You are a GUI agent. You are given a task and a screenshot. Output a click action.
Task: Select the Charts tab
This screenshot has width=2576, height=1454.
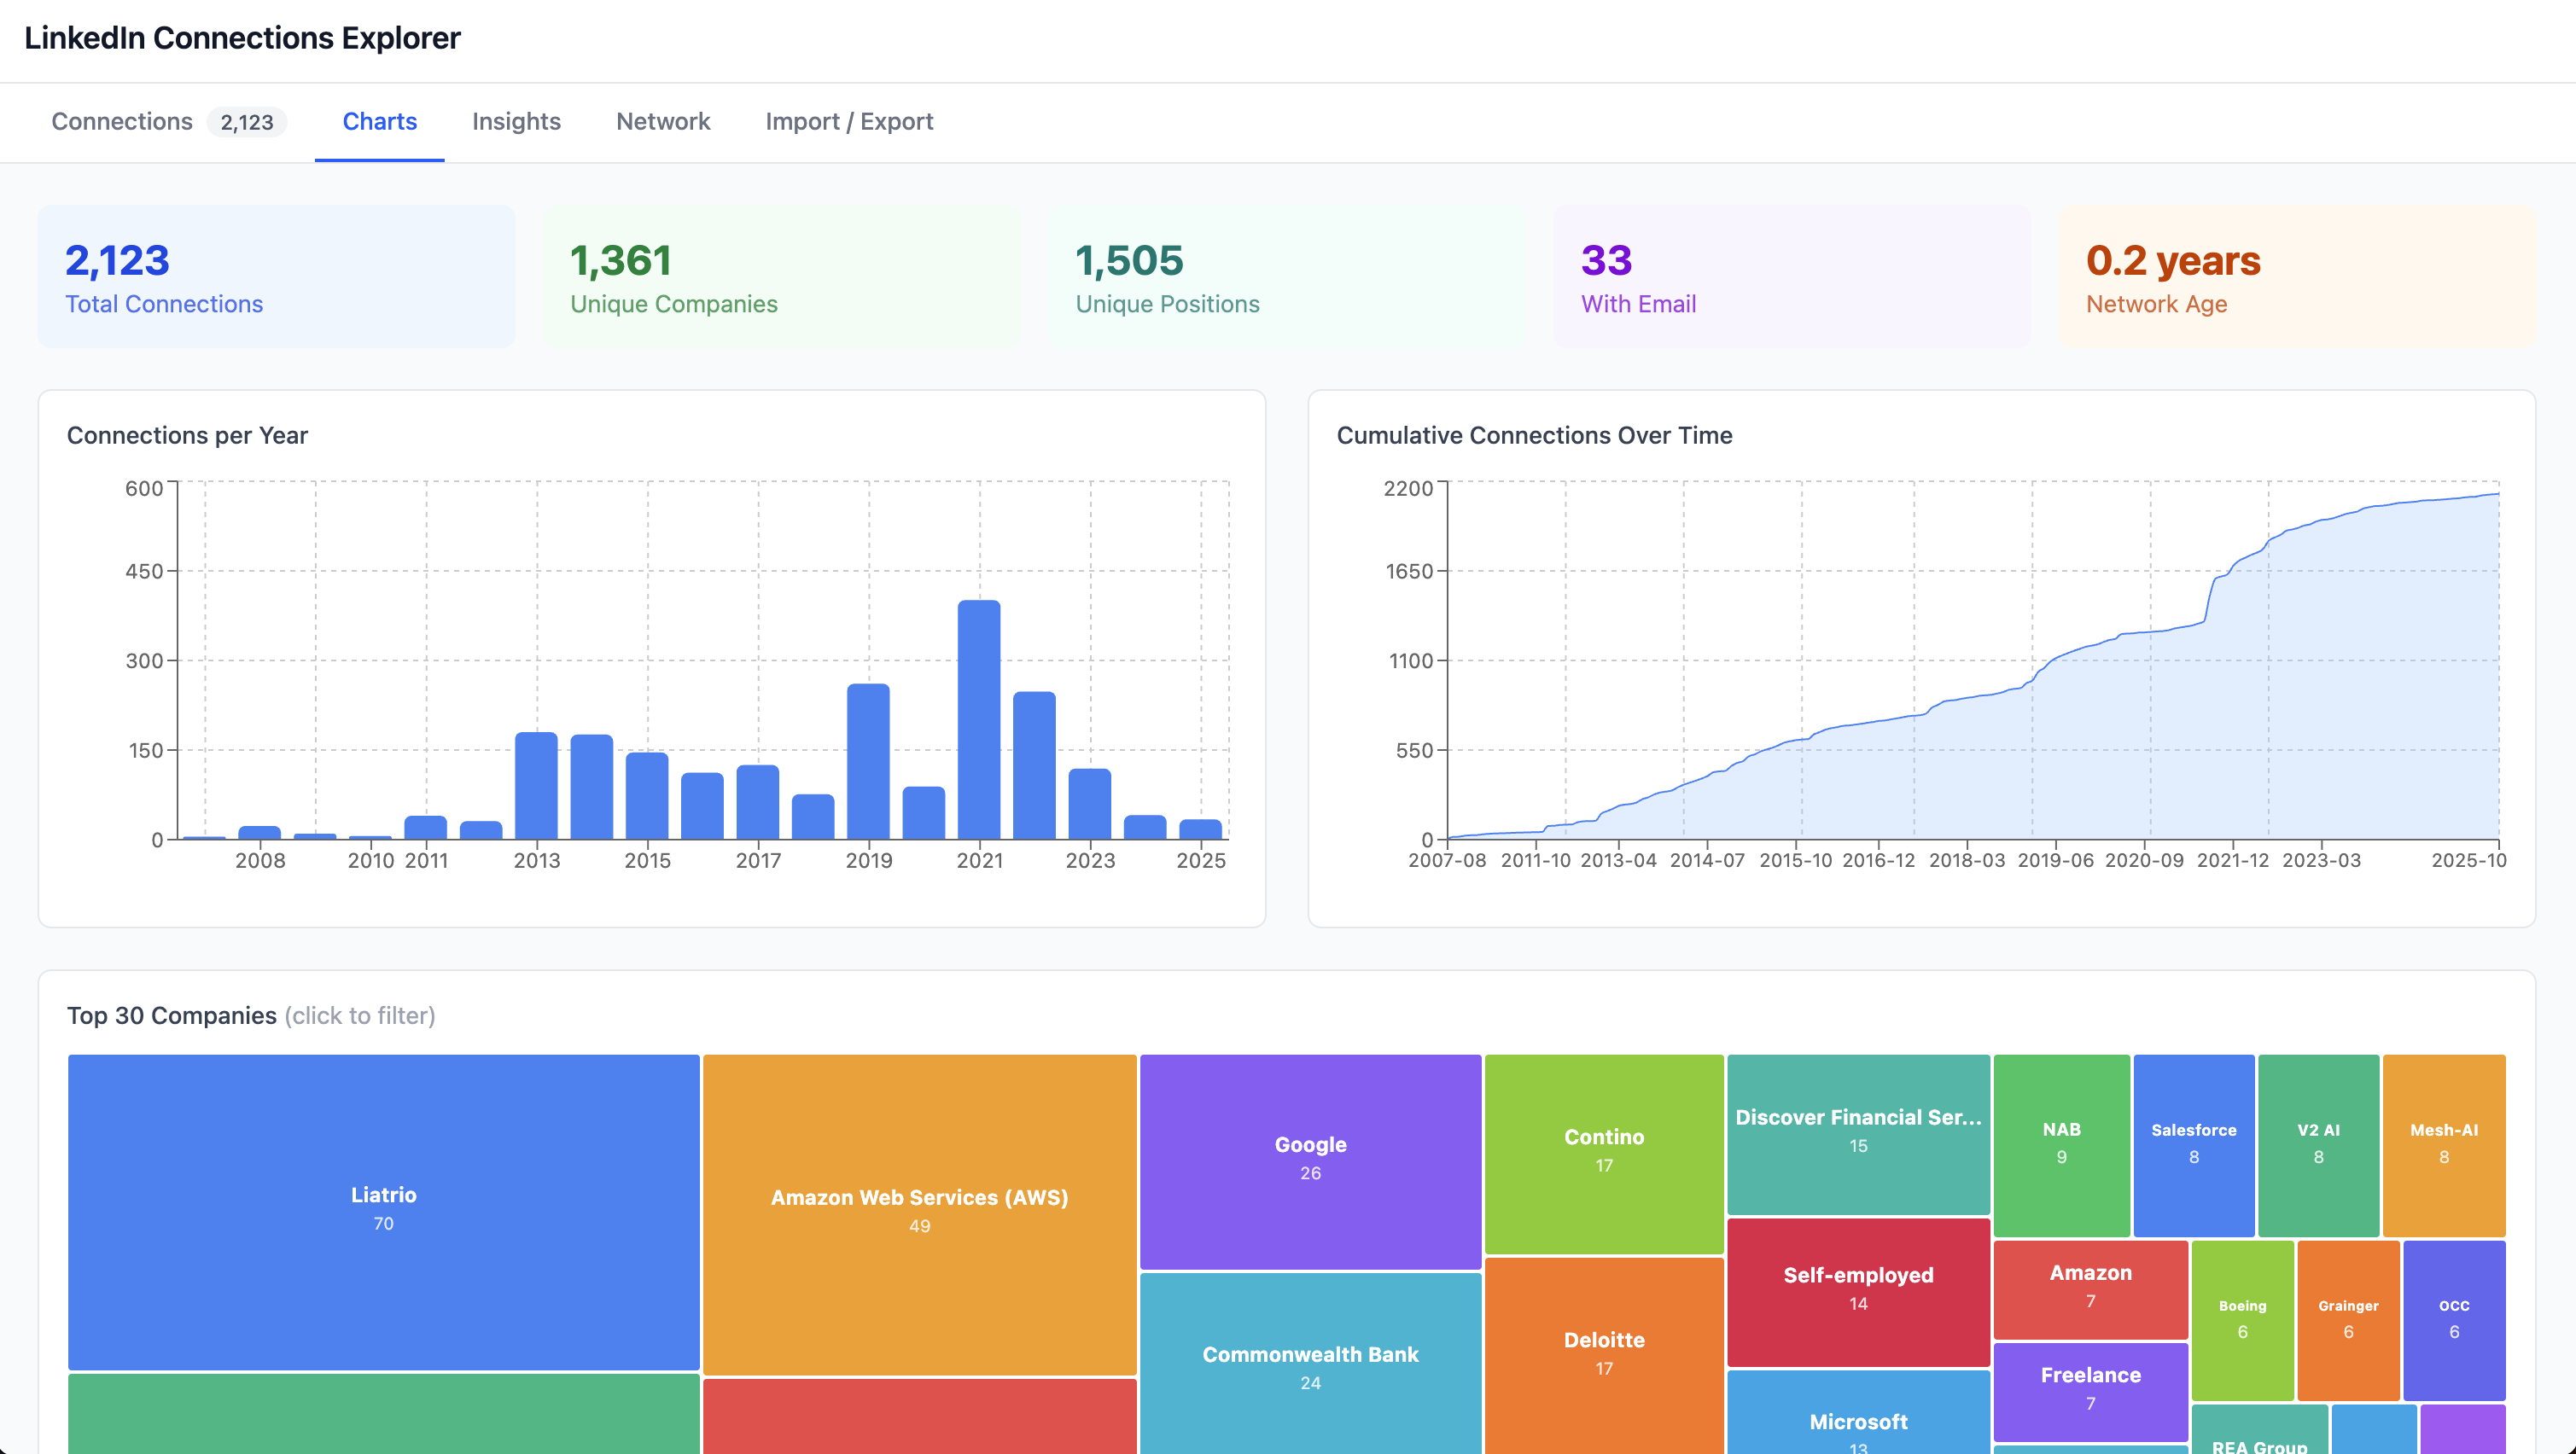[x=379, y=122]
